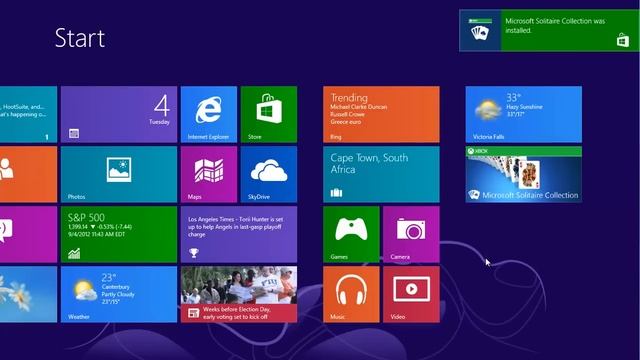Open the Election Day news tile
Screen dimensions: 640x360
point(239,294)
